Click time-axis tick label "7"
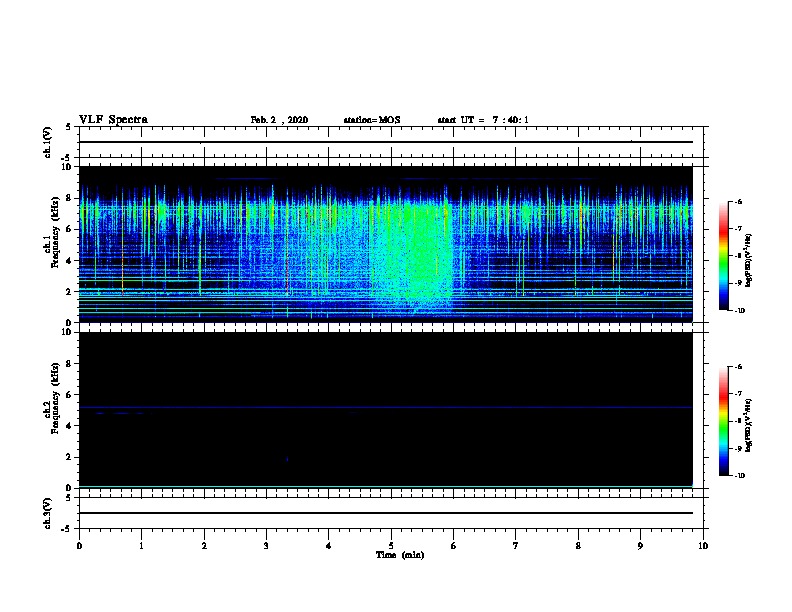 [516, 546]
